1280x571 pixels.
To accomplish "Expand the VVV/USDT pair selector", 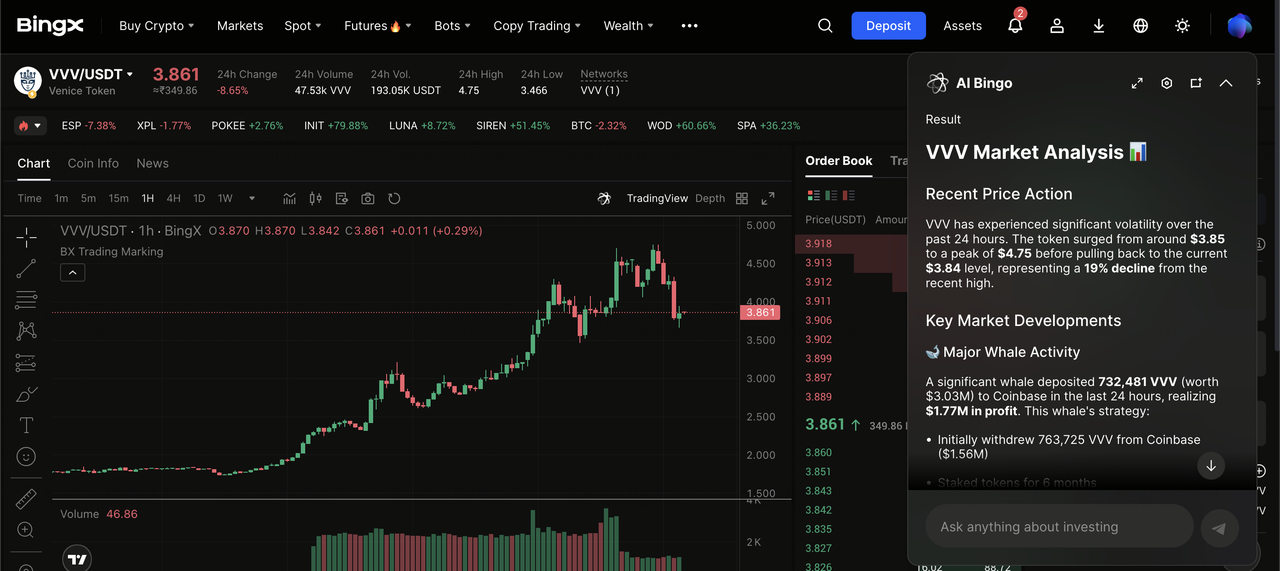I will click(129, 74).
